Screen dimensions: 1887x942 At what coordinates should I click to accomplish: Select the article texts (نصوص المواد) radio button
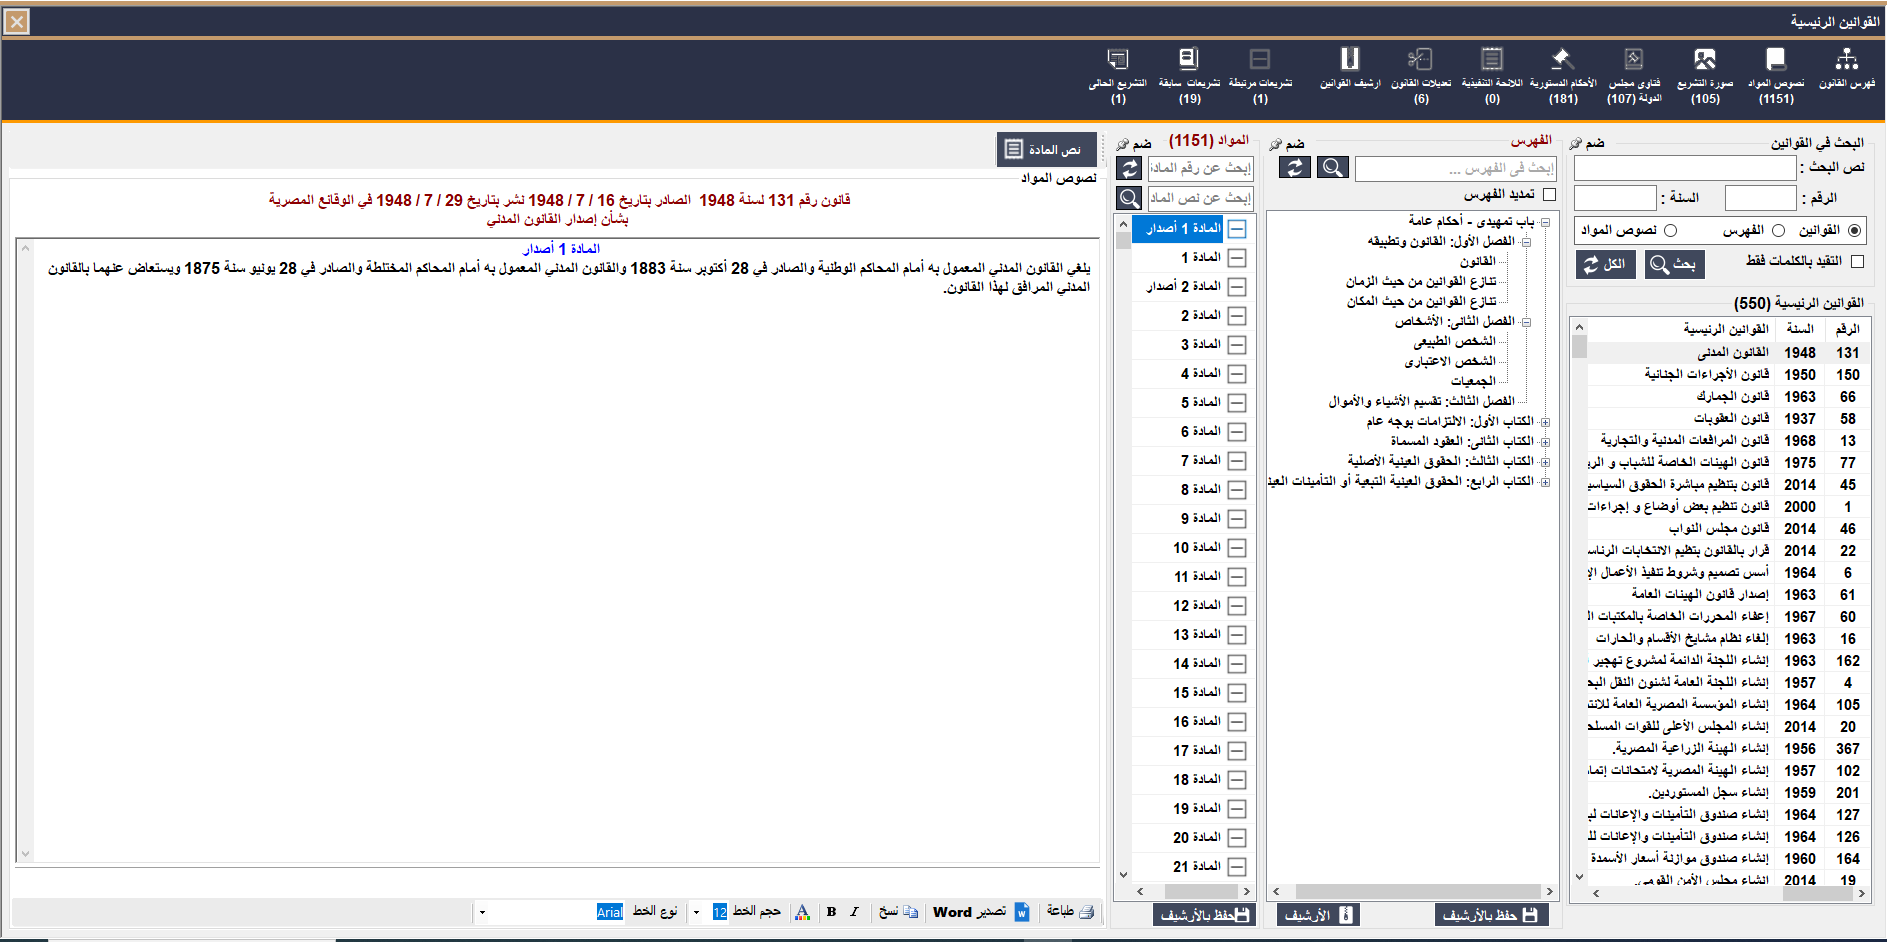[x=1670, y=231]
